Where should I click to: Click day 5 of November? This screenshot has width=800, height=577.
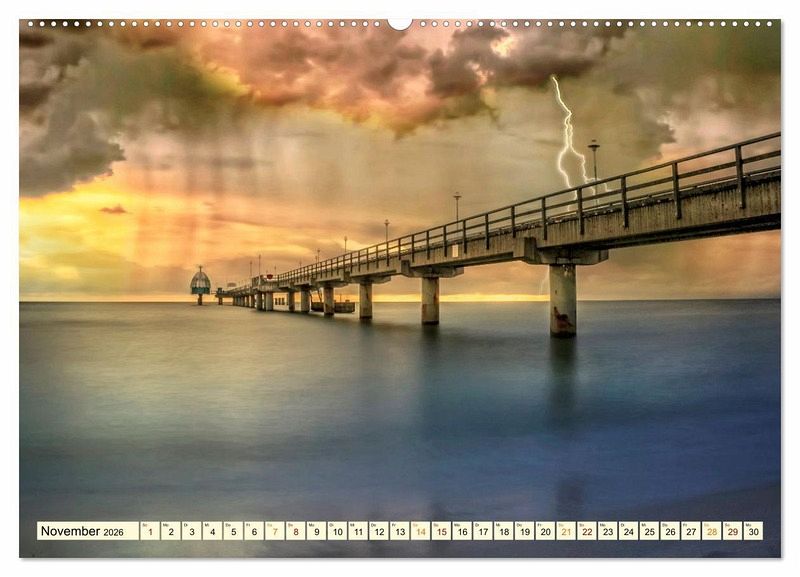pos(233,531)
